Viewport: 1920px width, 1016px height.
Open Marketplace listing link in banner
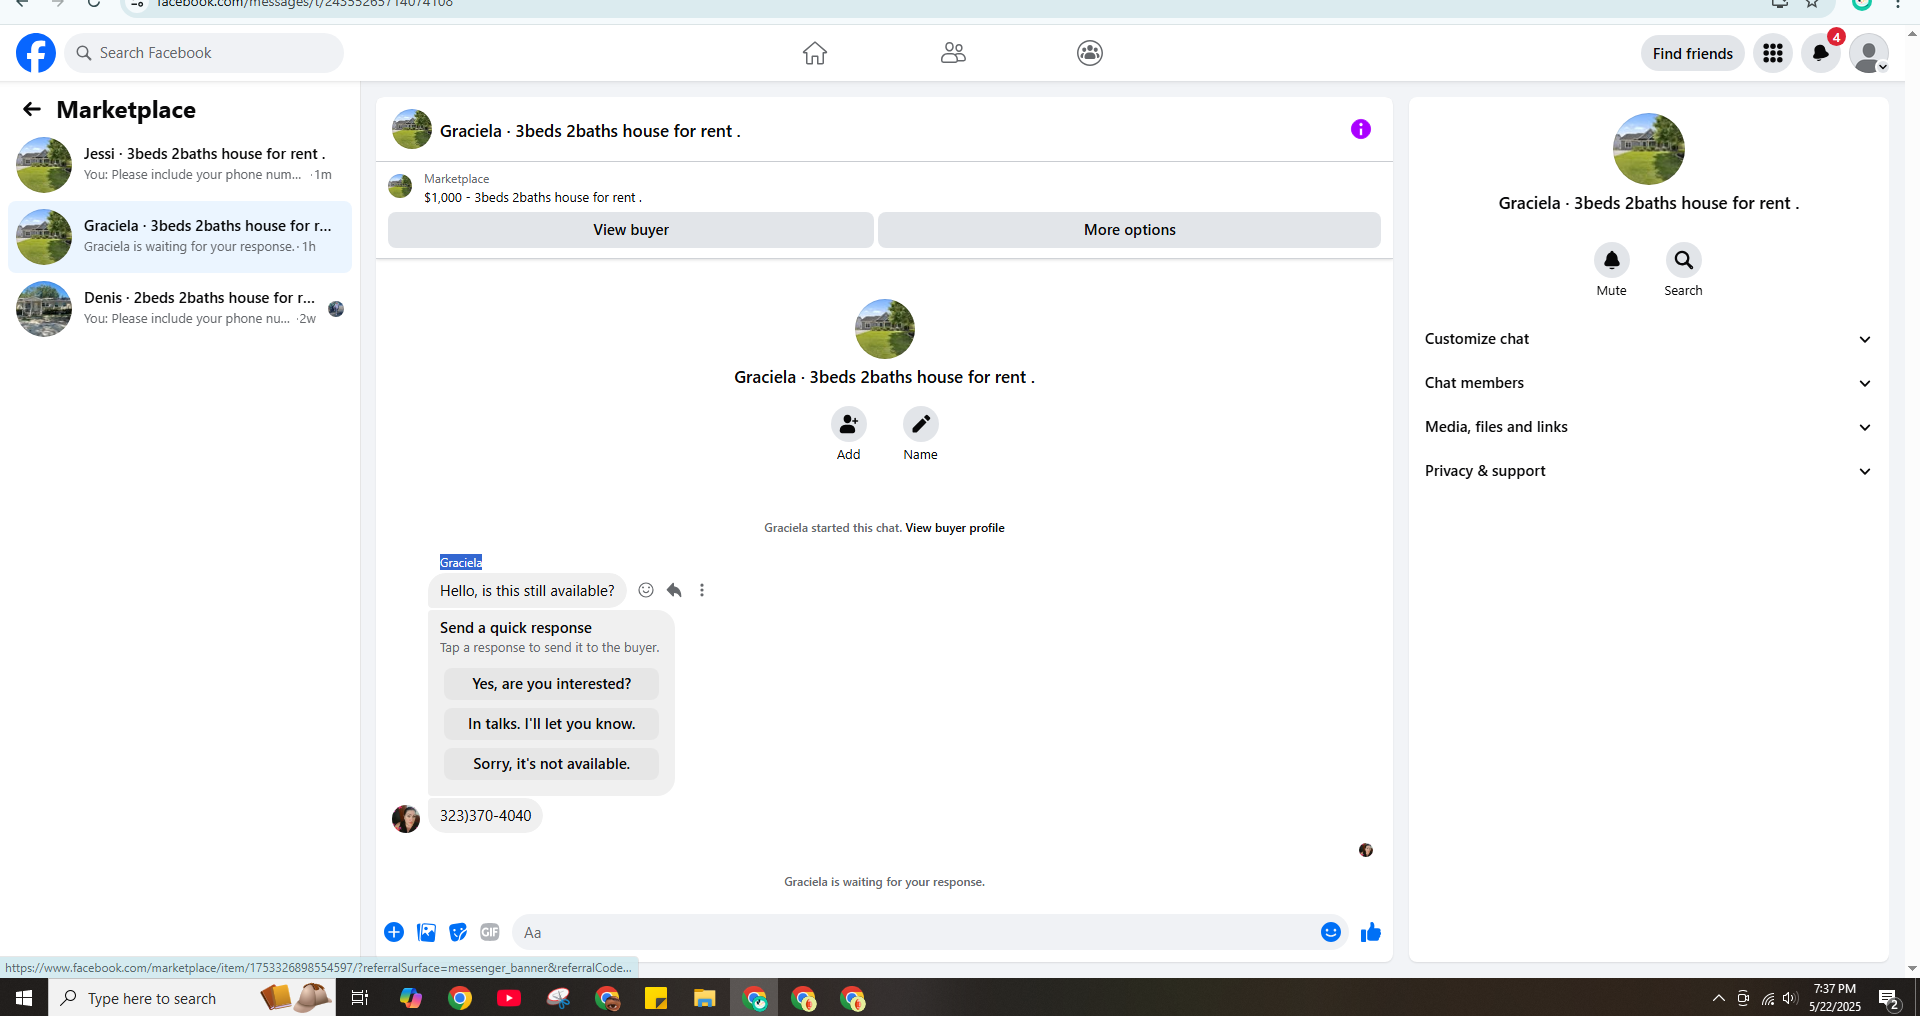click(x=533, y=197)
